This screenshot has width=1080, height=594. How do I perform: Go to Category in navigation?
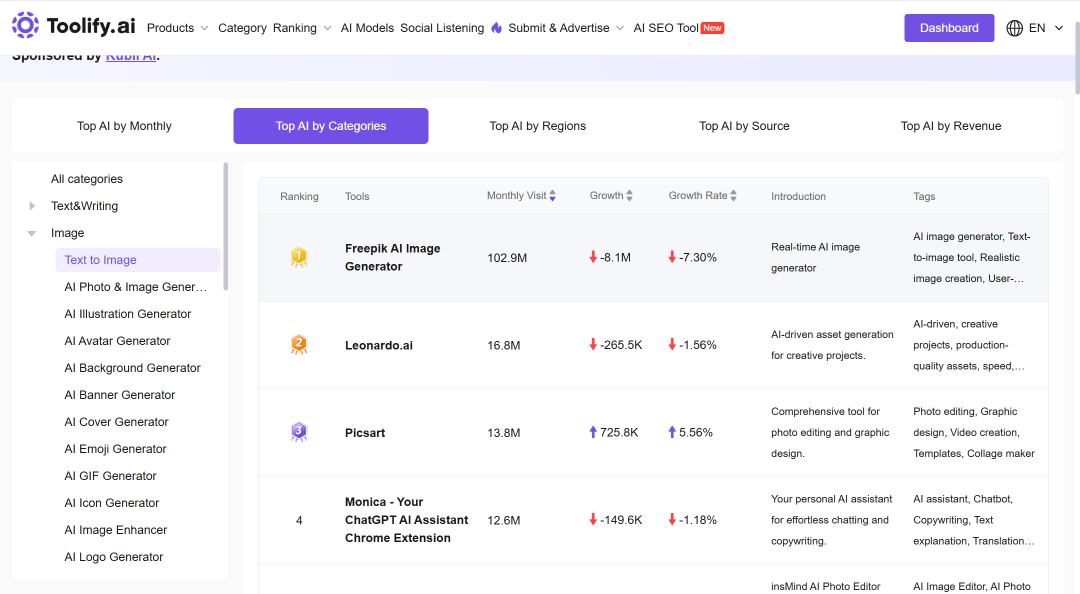242,28
